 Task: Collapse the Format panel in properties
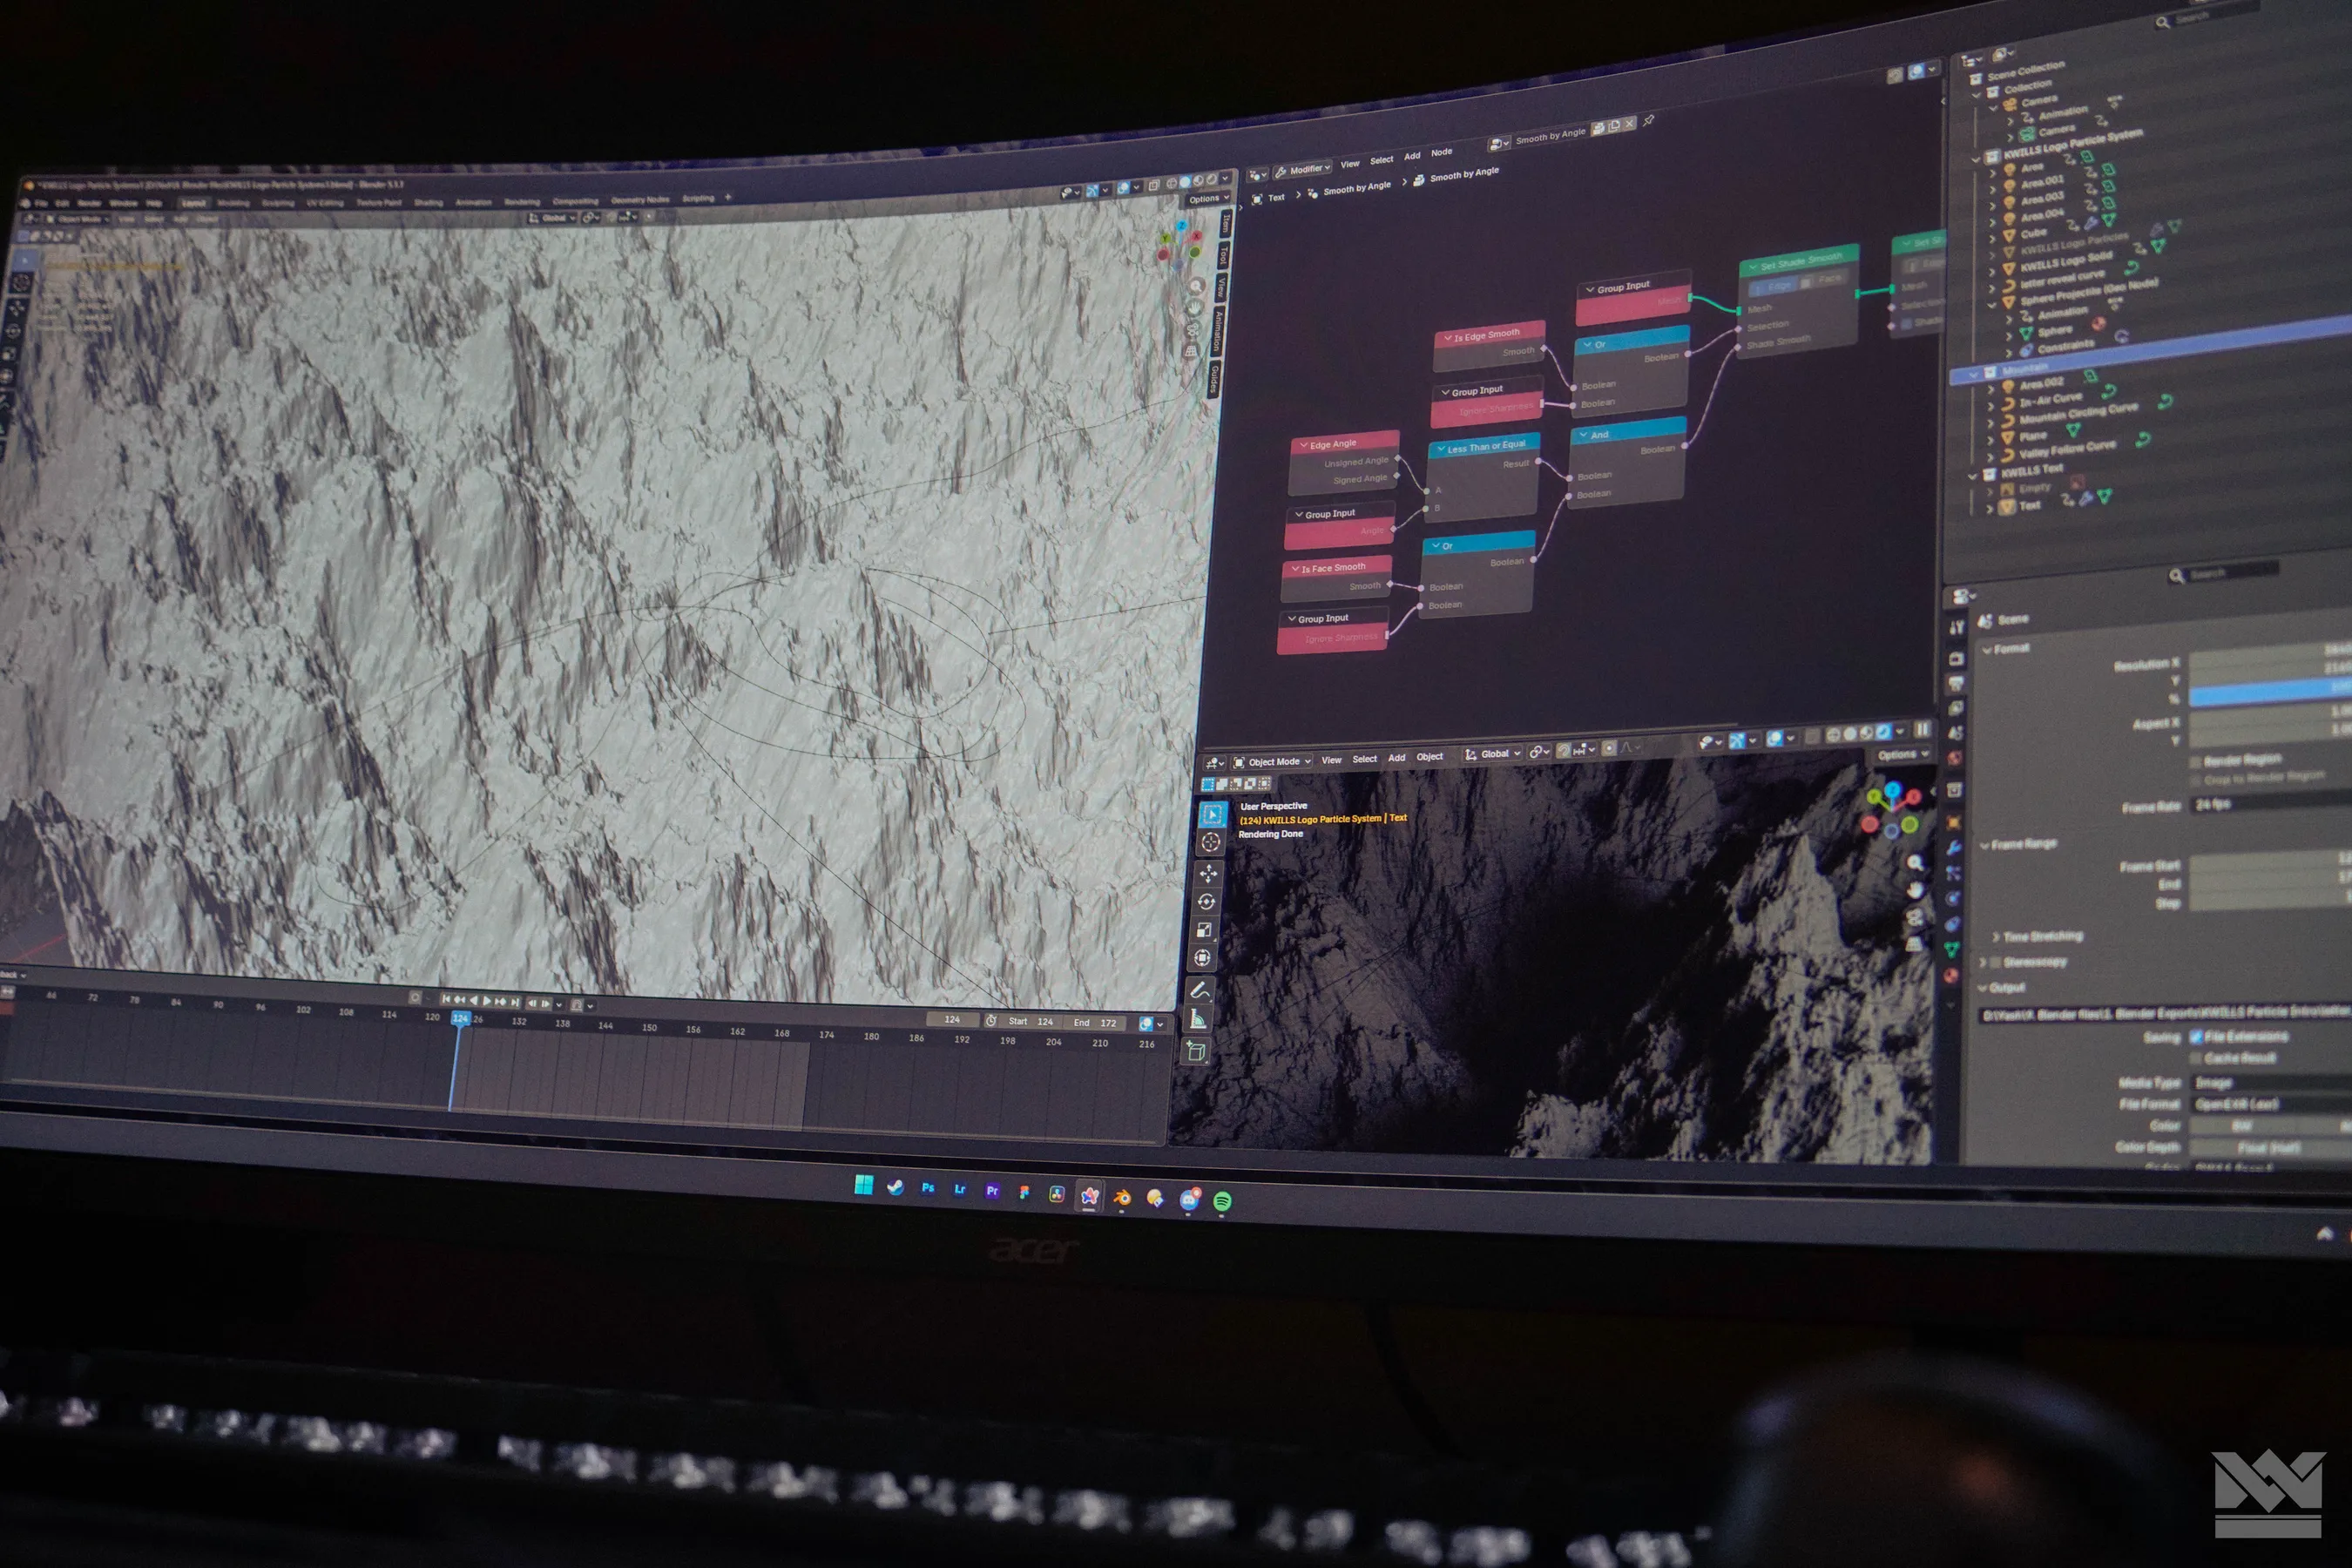point(1987,650)
